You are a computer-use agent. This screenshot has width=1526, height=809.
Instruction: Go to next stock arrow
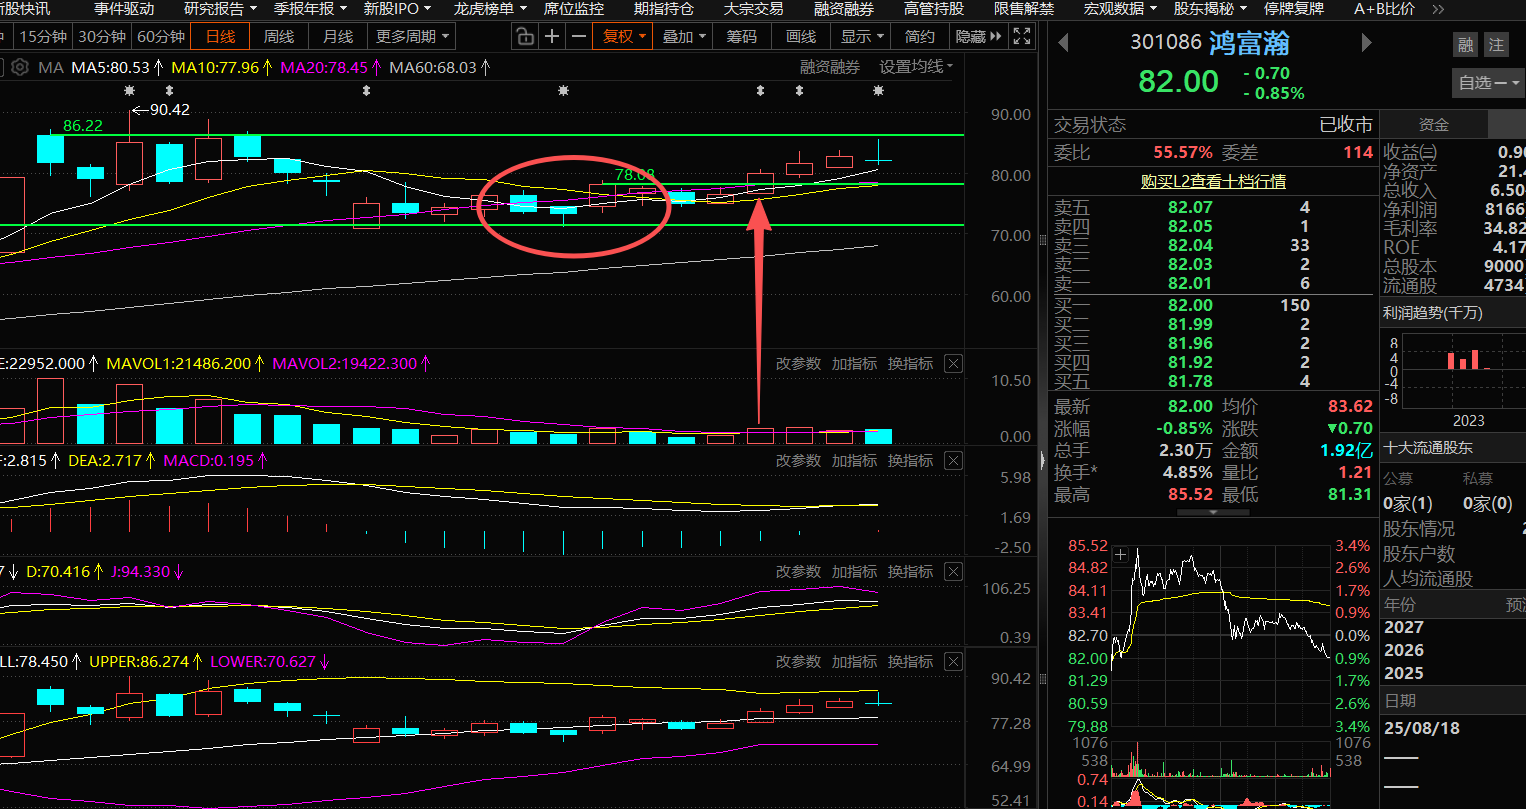[1367, 43]
